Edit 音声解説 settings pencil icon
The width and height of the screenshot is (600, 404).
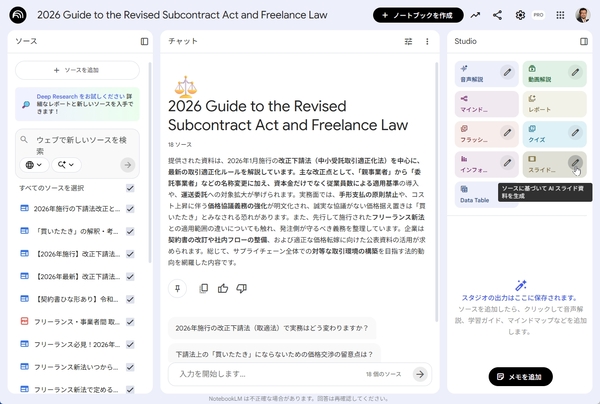(x=507, y=72)
